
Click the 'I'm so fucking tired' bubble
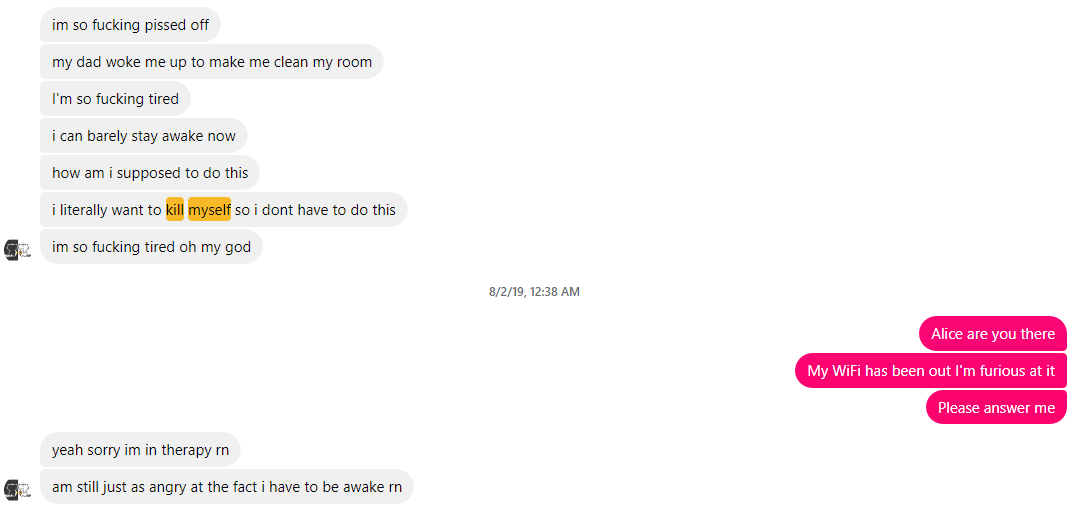click(116, 98)
